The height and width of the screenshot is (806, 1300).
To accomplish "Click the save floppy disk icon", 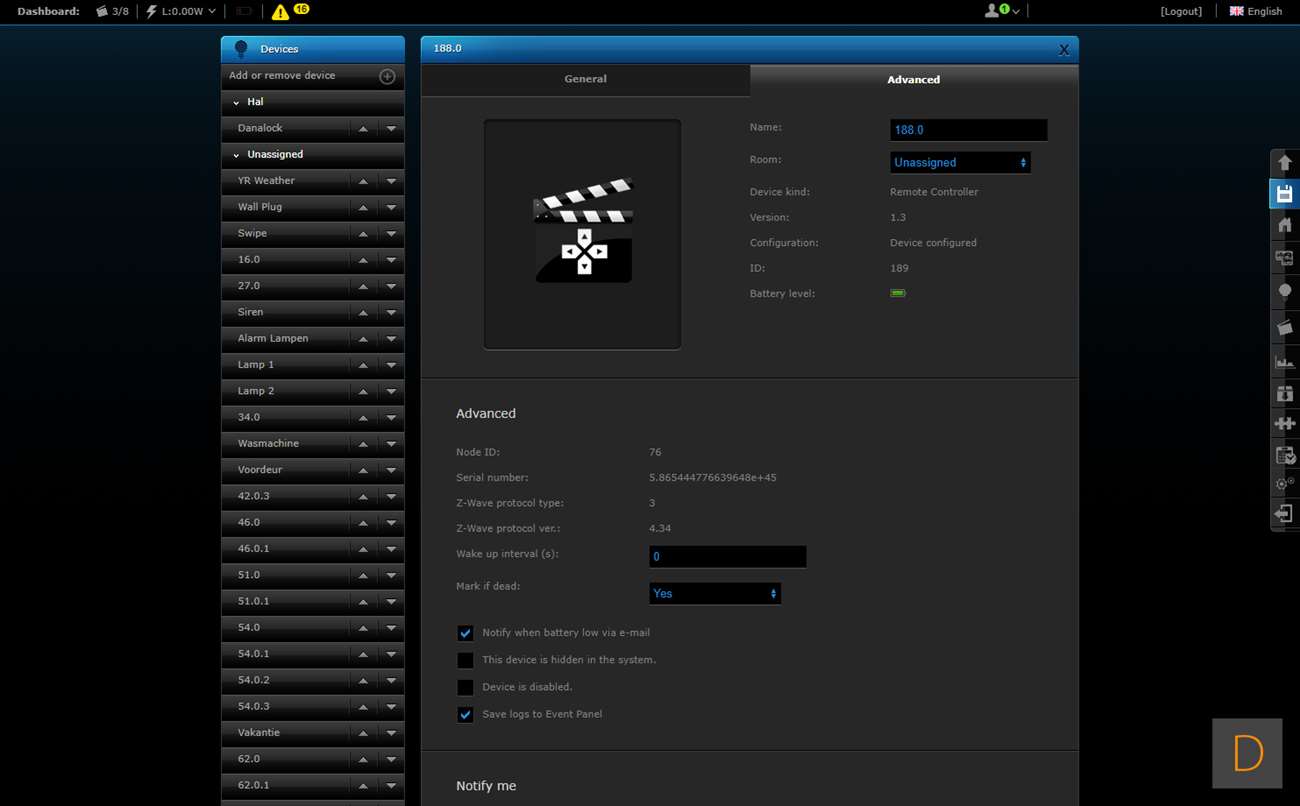I will point(1285,194).
